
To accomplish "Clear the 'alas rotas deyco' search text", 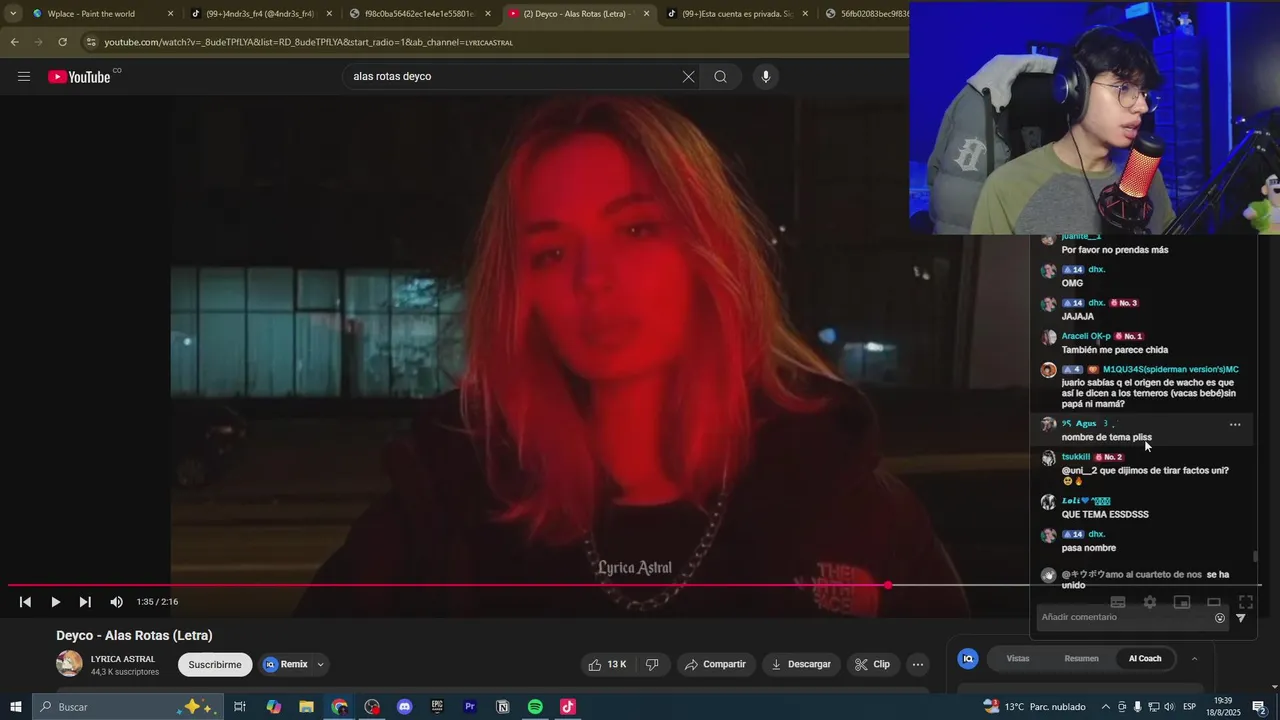I will click(x=688, y=77).
